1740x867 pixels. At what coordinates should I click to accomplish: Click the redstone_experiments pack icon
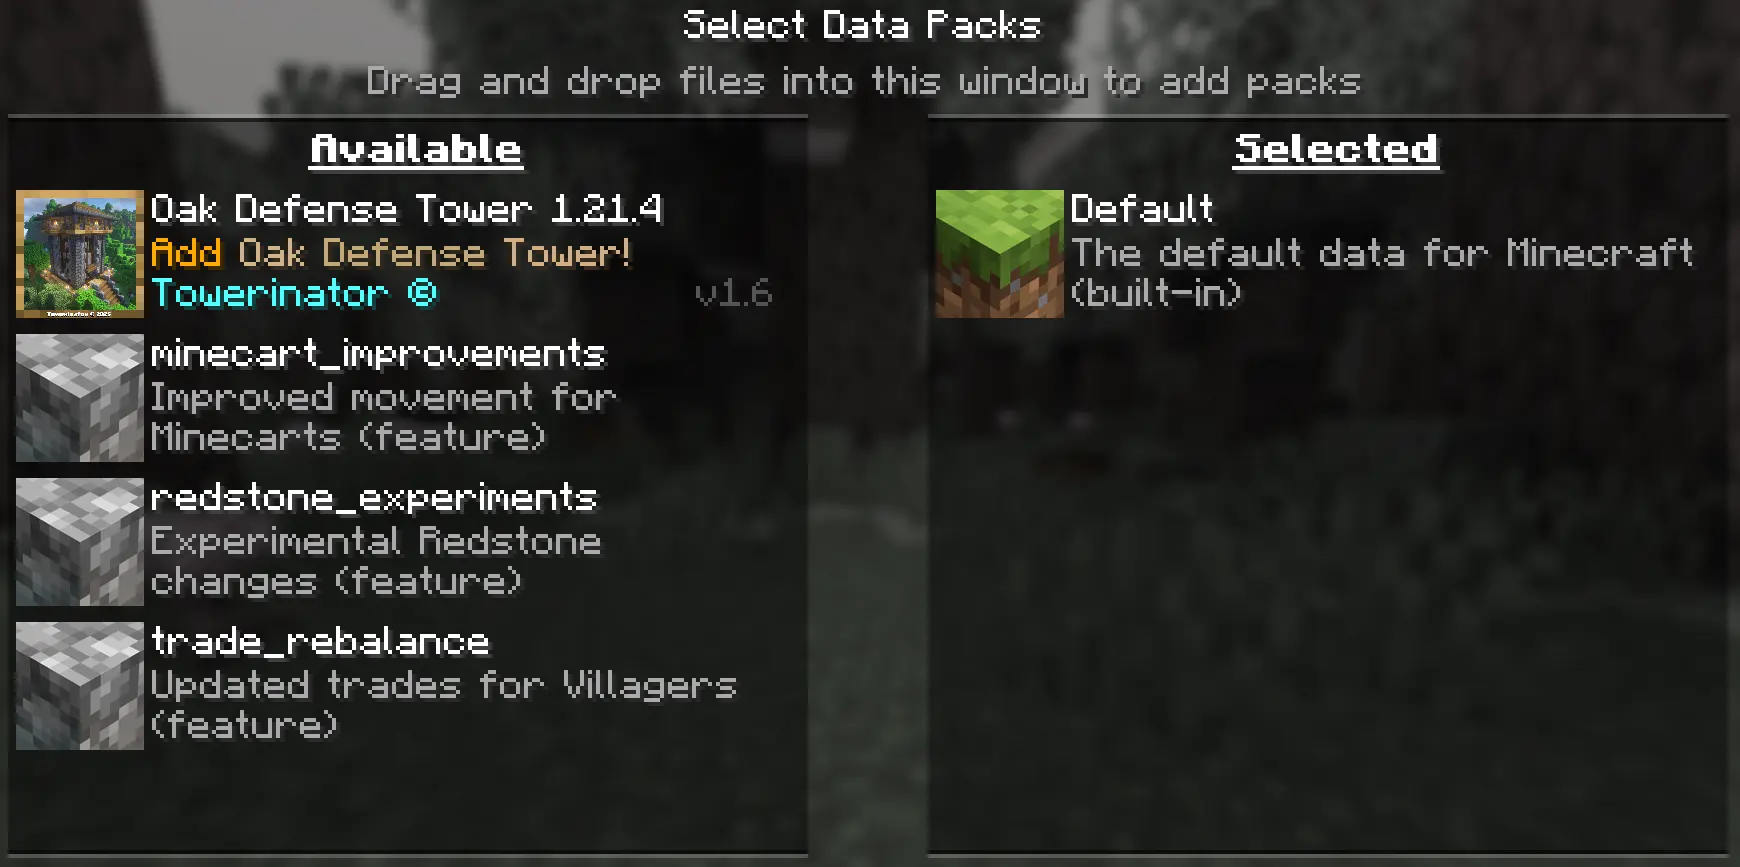pos(80,542)
